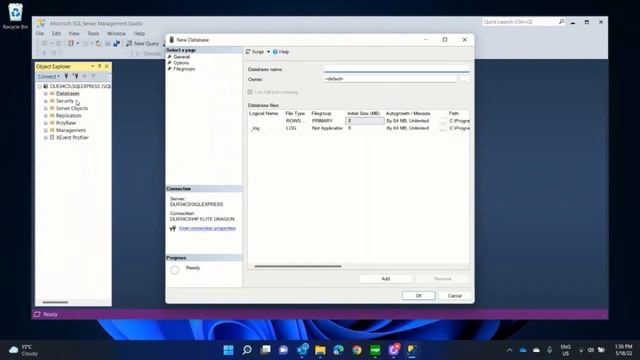Expand the XEvent Profiler node
Viewport: 640px width, 360px height.
(x=46, y=138)
